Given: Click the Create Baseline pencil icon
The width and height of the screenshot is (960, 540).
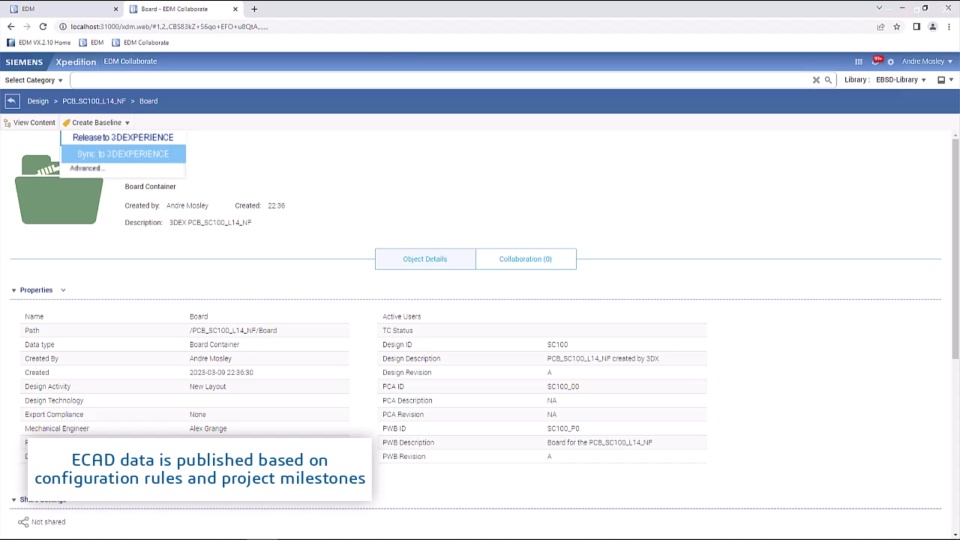Looking at the screenshot, I should tap(66, 123).
